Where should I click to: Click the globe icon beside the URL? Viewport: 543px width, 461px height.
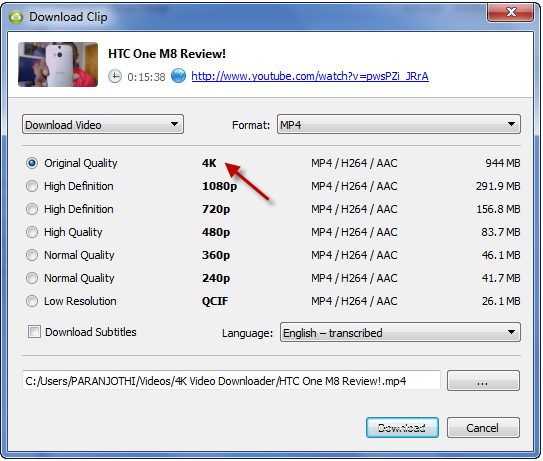tap(178, 76)
